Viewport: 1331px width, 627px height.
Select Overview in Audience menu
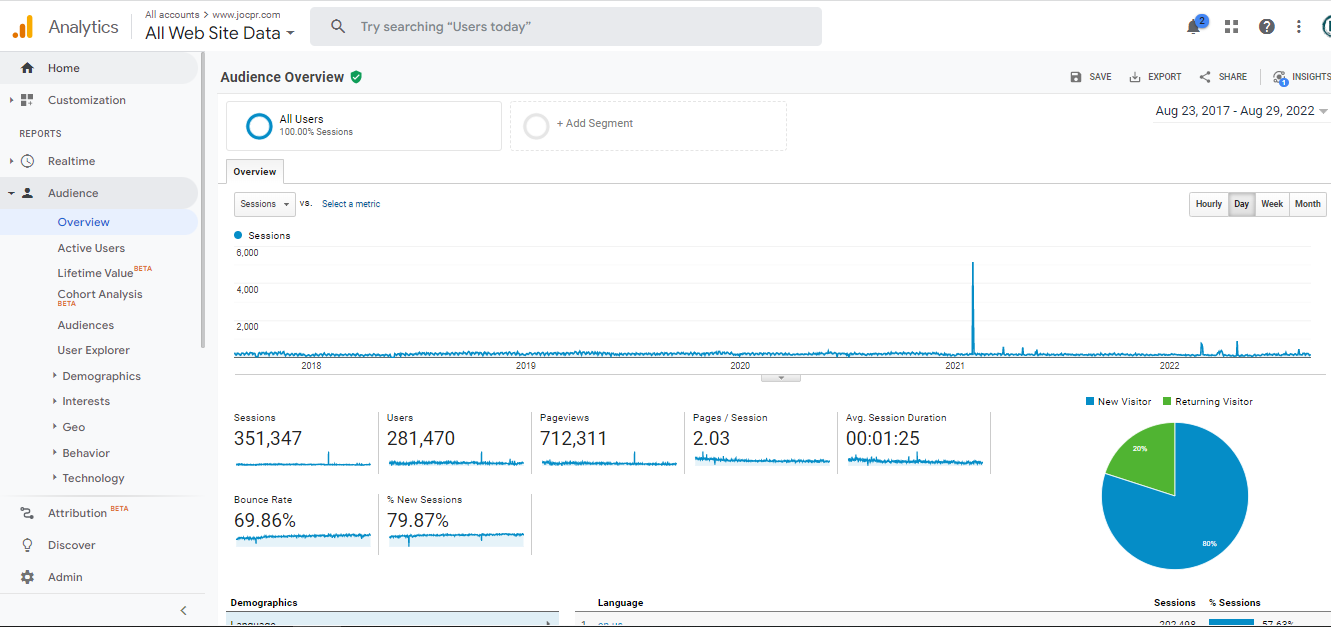(84, 222)
